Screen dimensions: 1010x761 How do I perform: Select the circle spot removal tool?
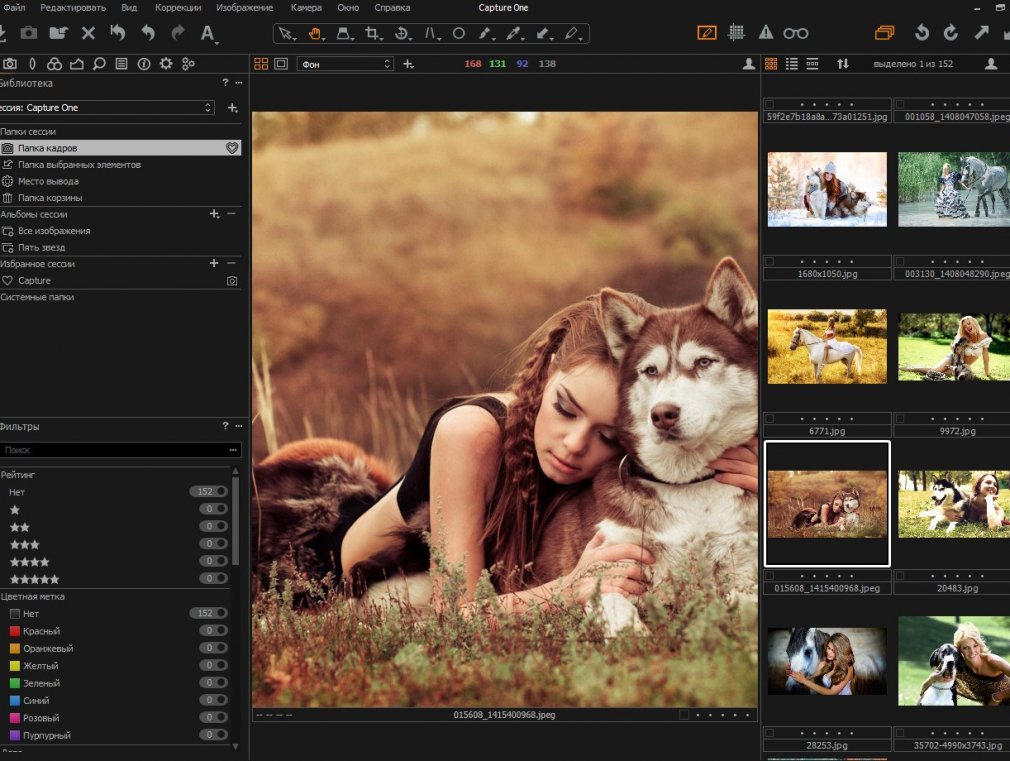pyautogui.click(x=459, y=34)
